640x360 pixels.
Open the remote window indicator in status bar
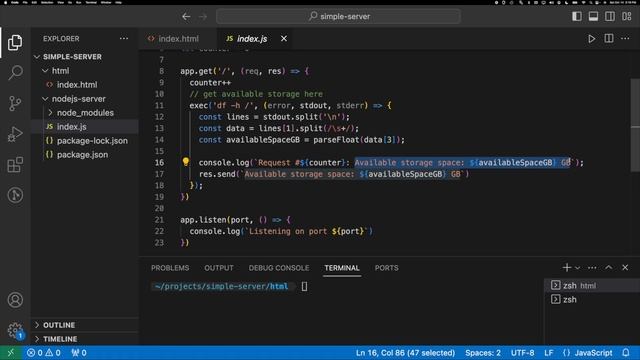pos(11,353)
